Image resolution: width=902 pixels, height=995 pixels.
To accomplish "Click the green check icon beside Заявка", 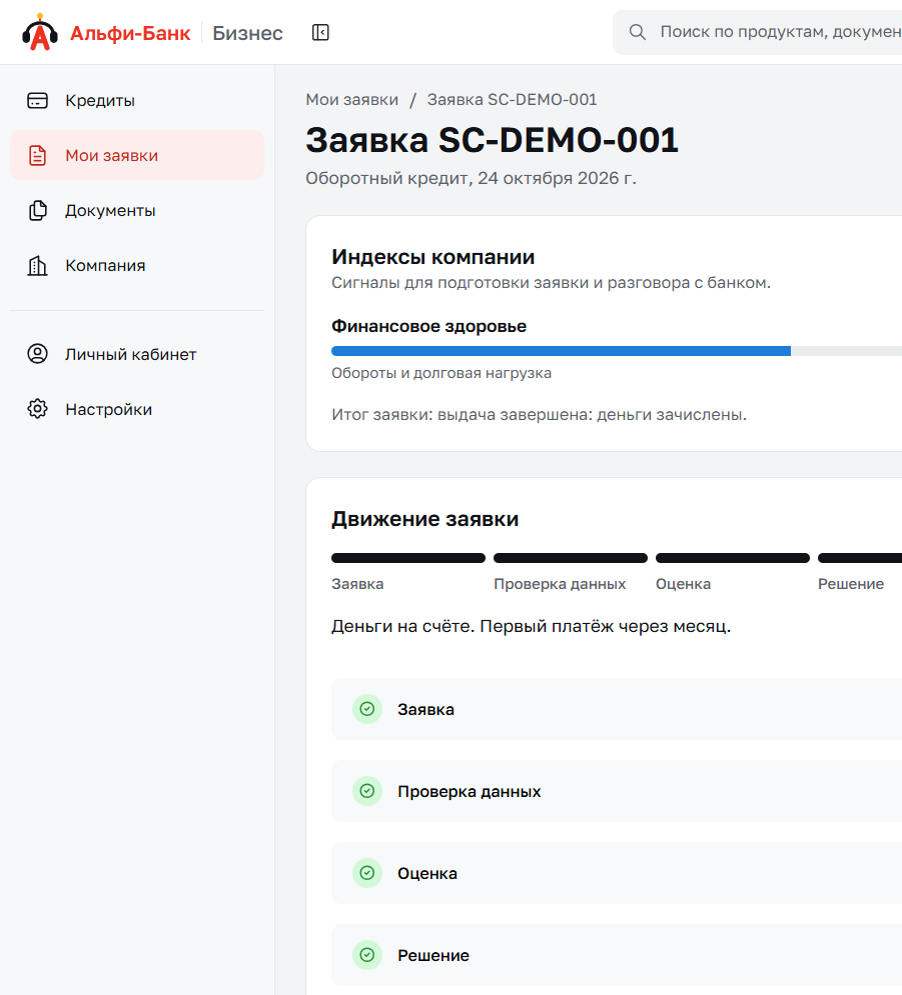I will (x=367, y=709).
